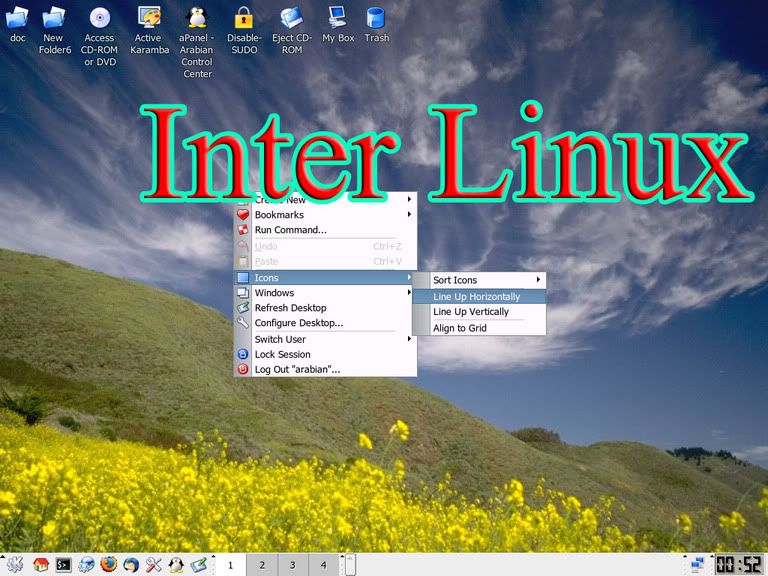Viewport: 768px width, 576px height.
Task: Switch to virtual desktop 4
Action: point(323,565)
